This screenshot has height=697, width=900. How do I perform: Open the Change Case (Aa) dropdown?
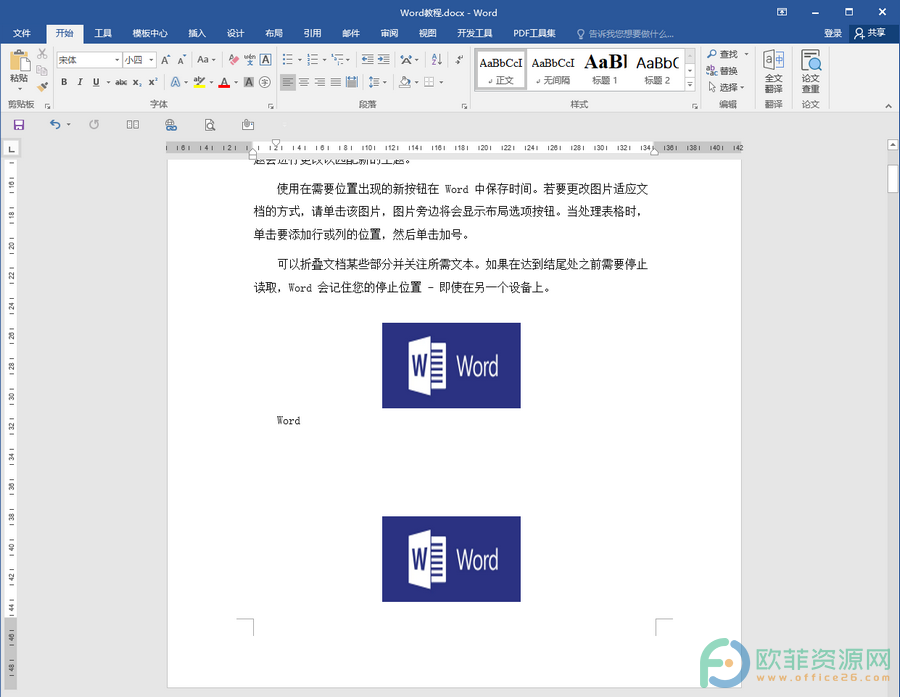[x=206, y=60]
